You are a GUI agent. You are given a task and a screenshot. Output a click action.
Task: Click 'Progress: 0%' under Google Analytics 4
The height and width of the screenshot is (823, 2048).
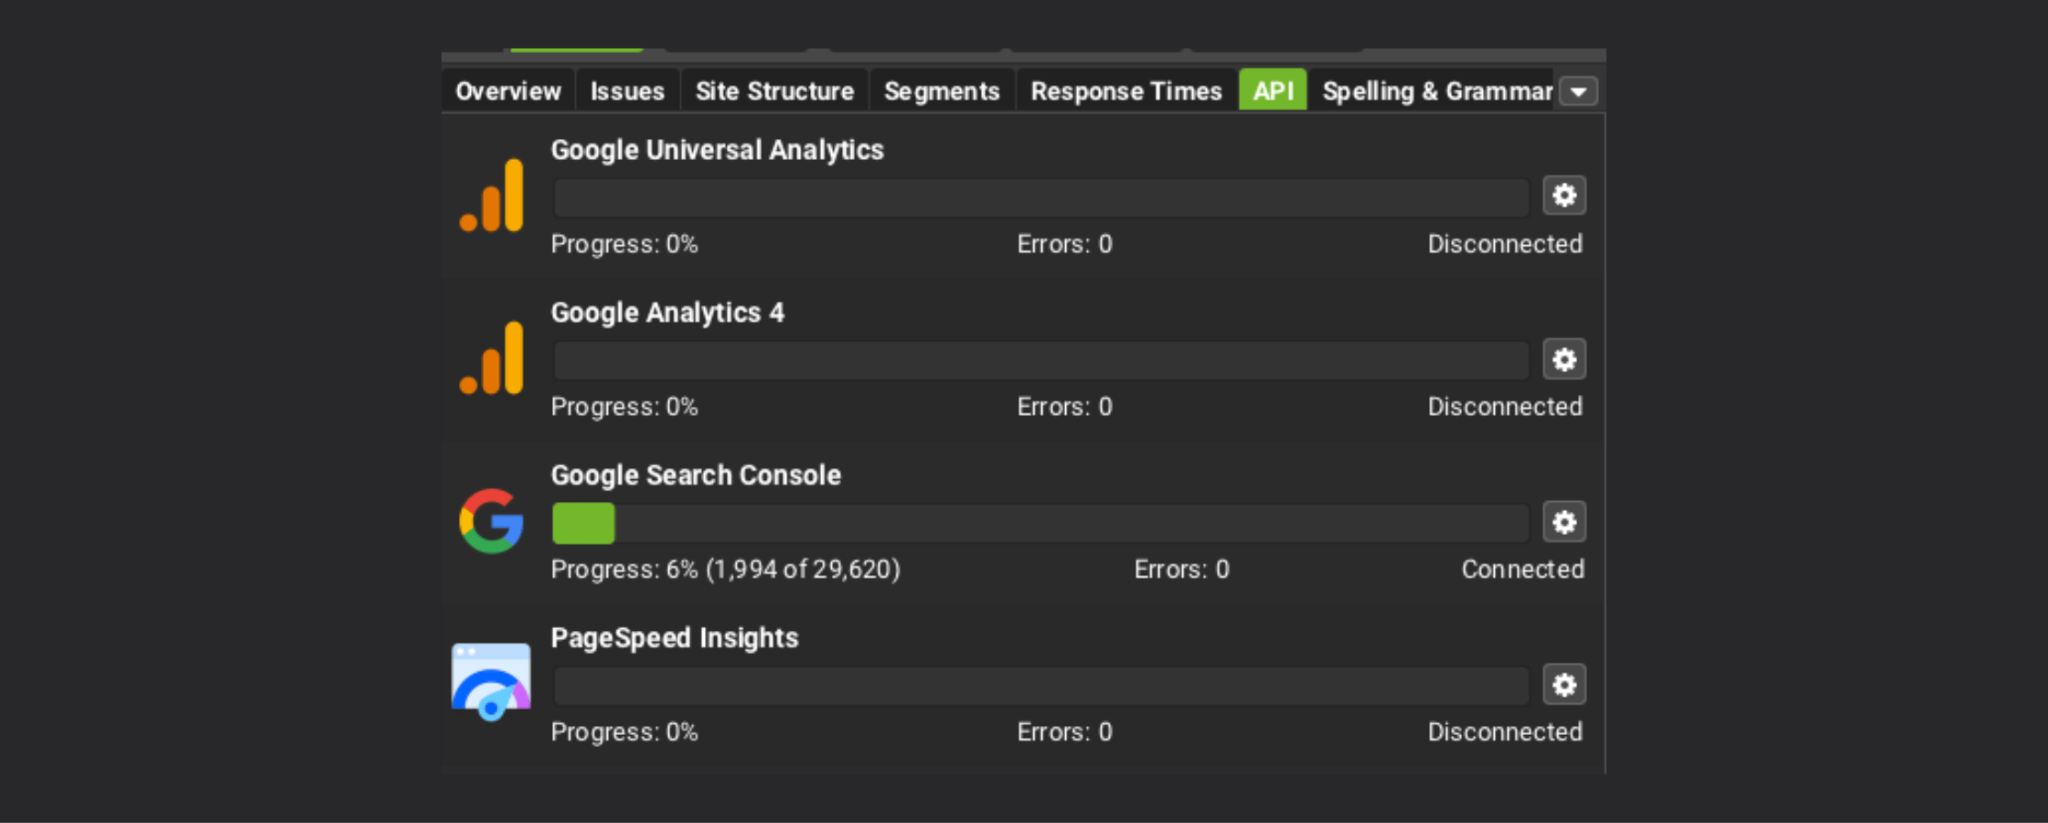(x=624, y=407)
